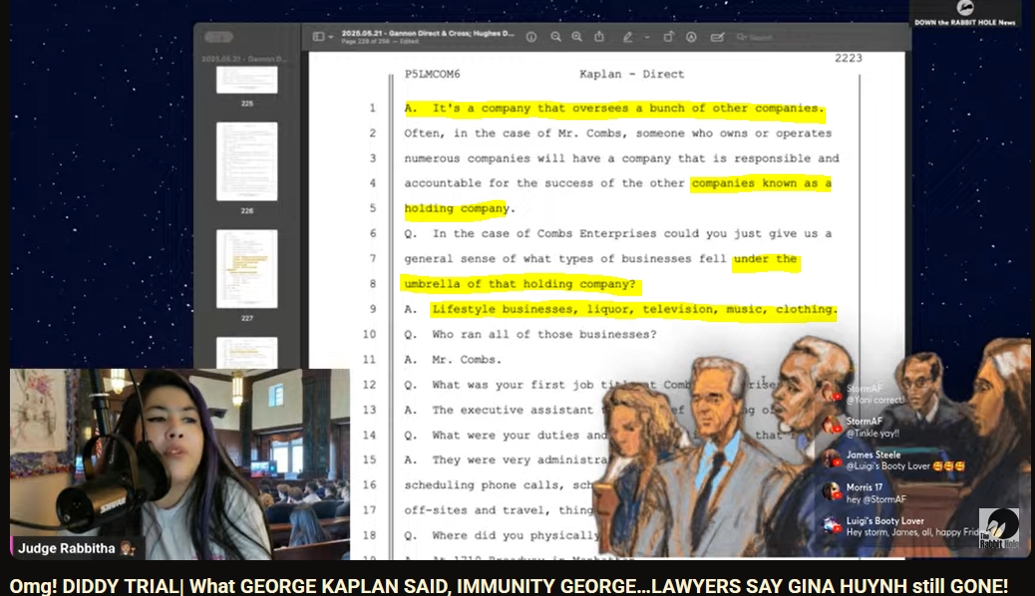Zoom out of the PDF page
The width and height of the screenshot is (1035, 596).
point(556,37)
